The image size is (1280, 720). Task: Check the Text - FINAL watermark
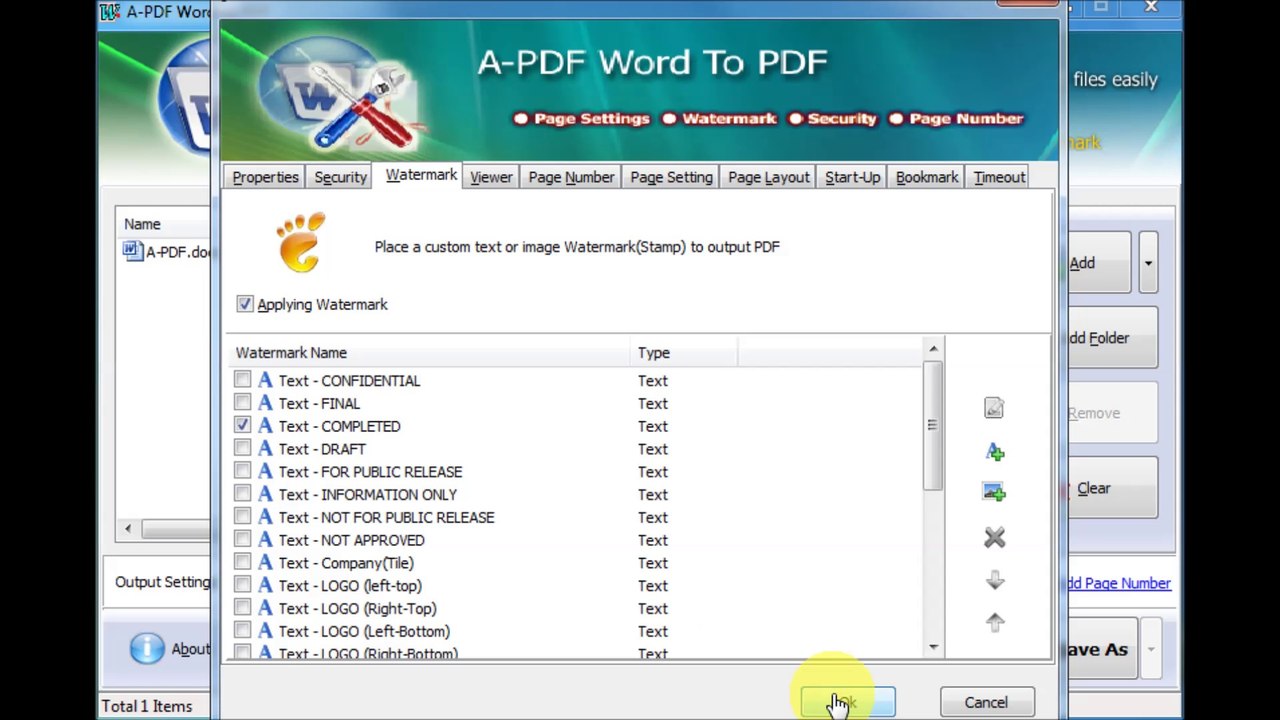[242, 402]
